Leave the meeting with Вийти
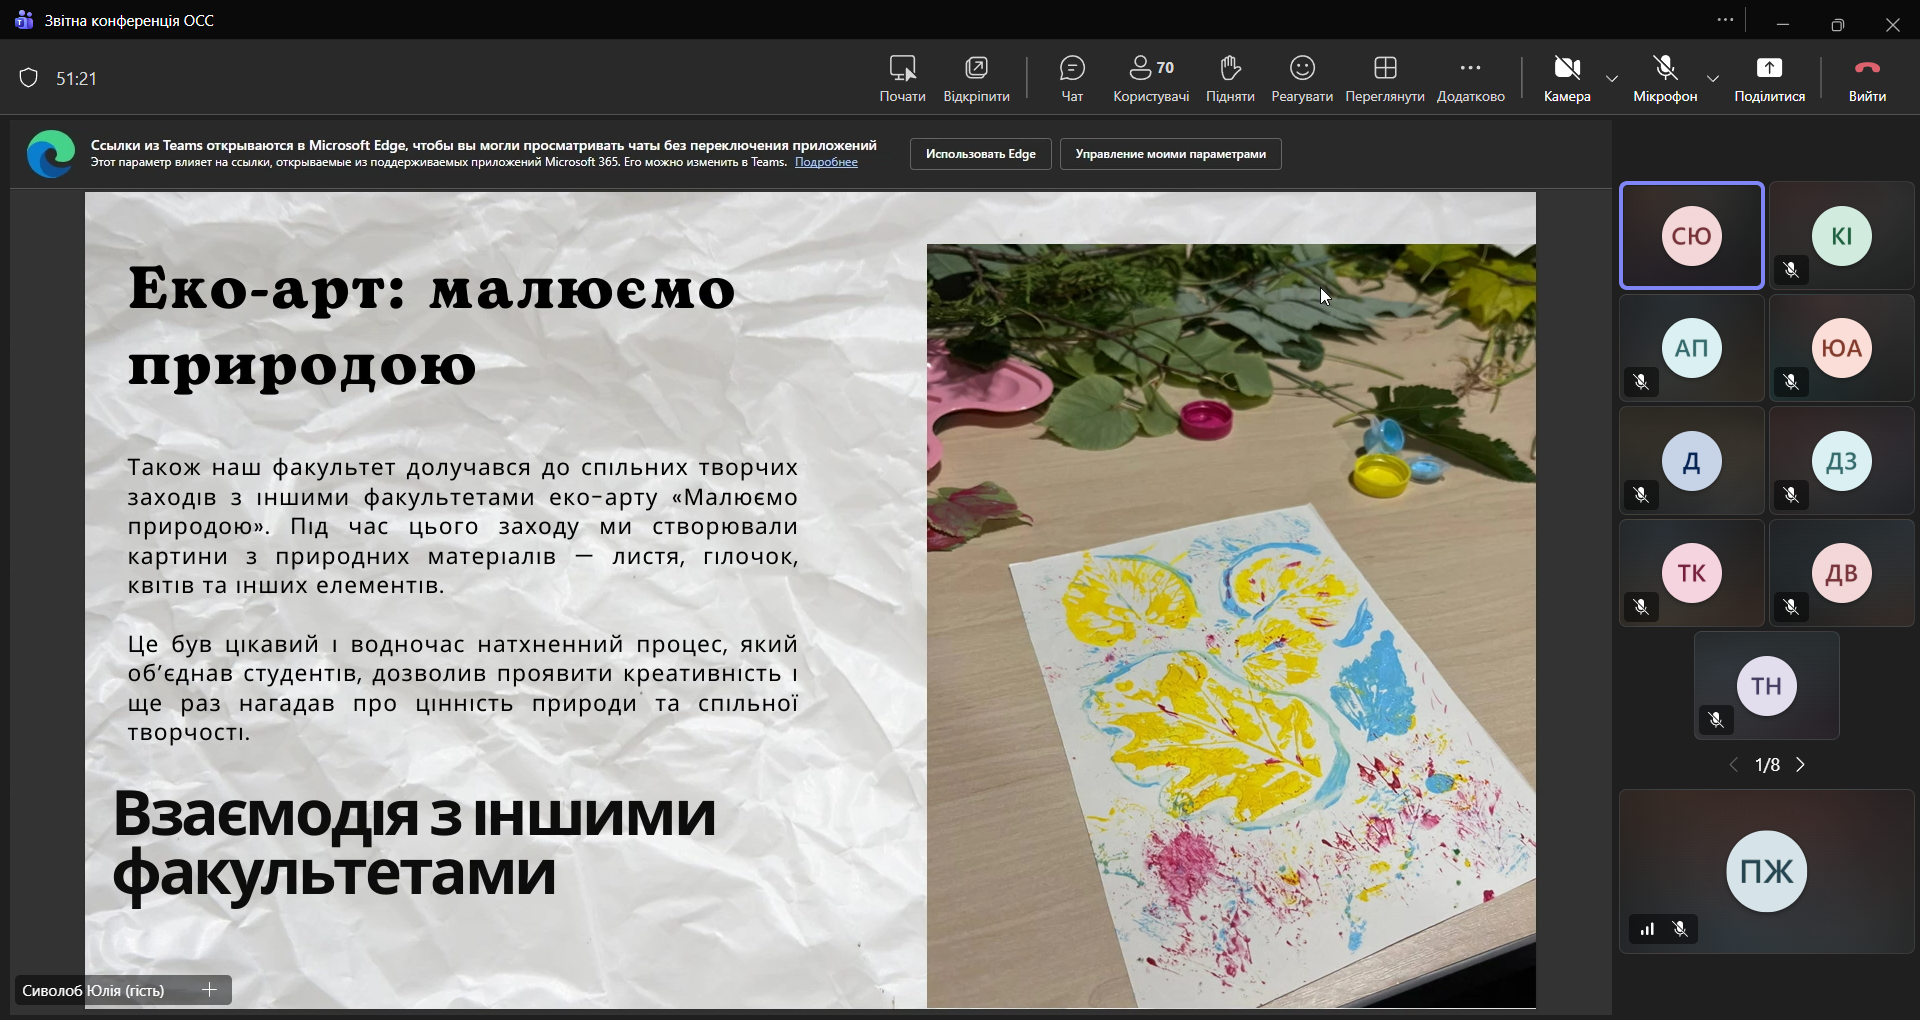The height and width of the screenshot is (1020, 1920). [1867, 79]
